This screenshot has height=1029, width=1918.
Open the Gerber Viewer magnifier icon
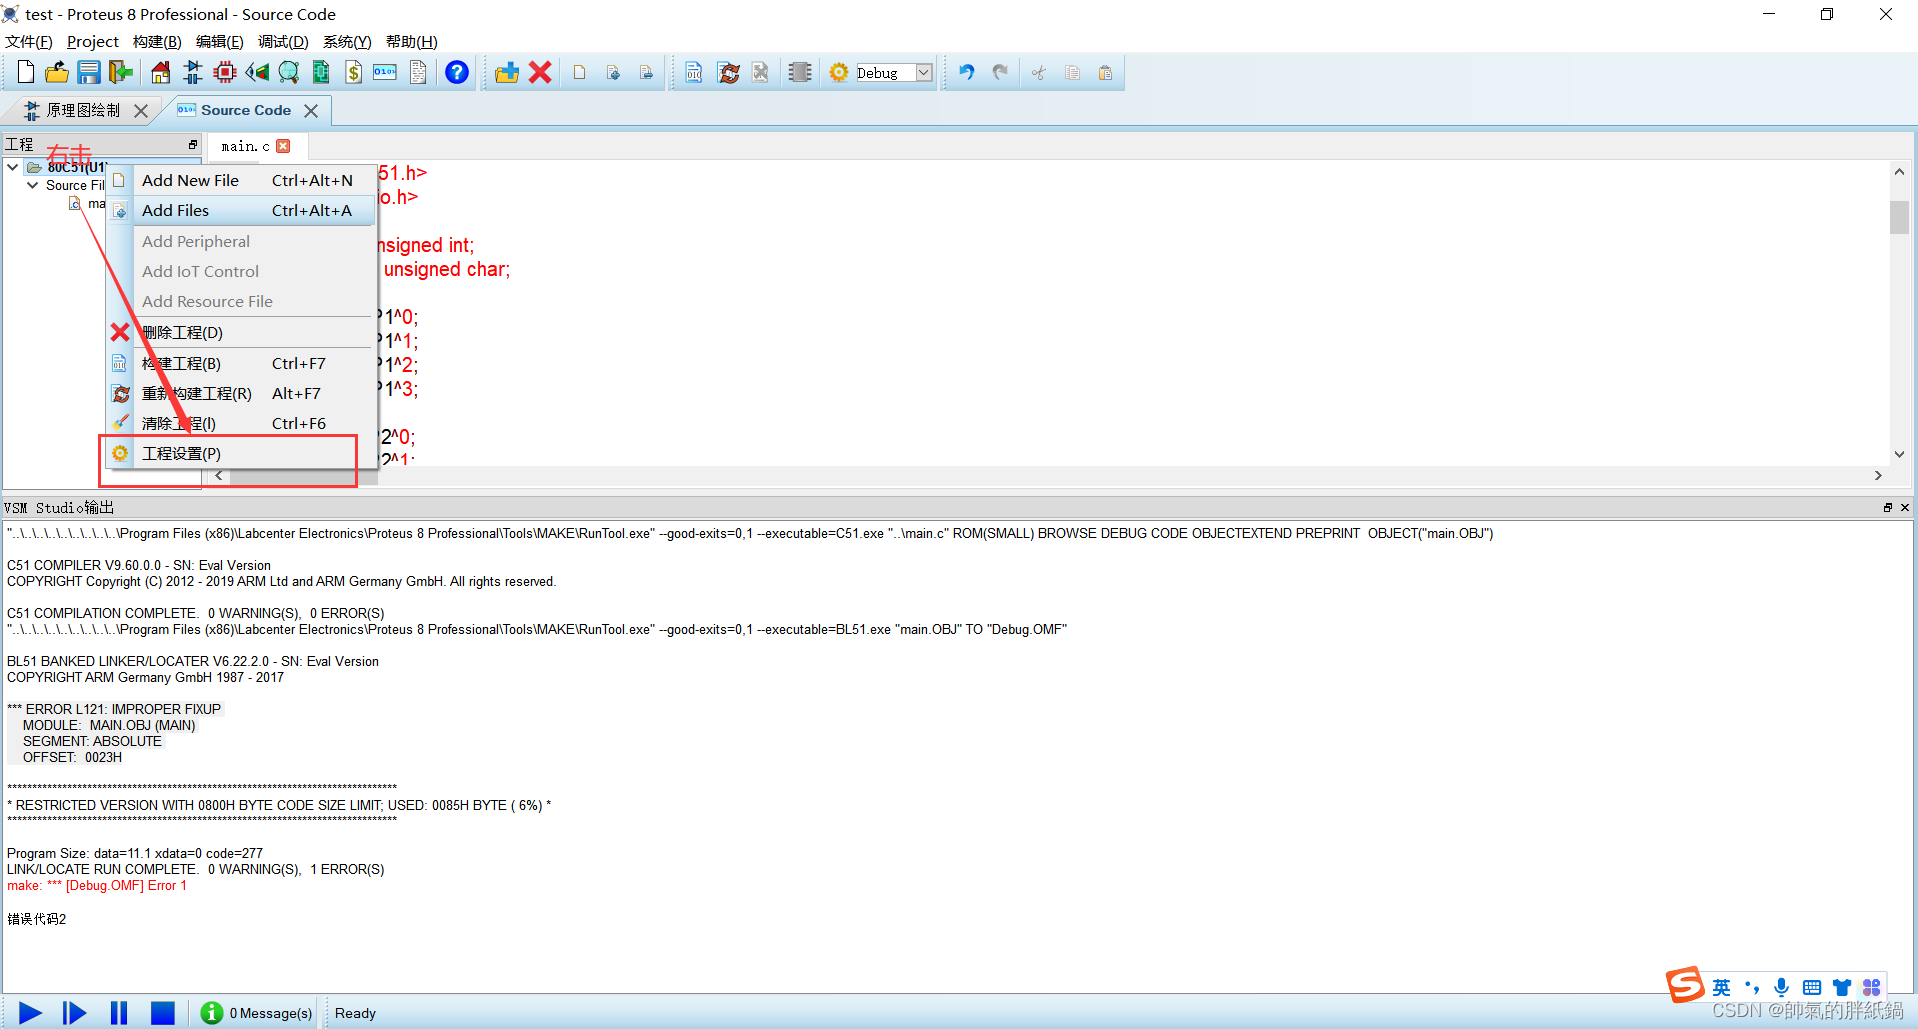(289, 72)
